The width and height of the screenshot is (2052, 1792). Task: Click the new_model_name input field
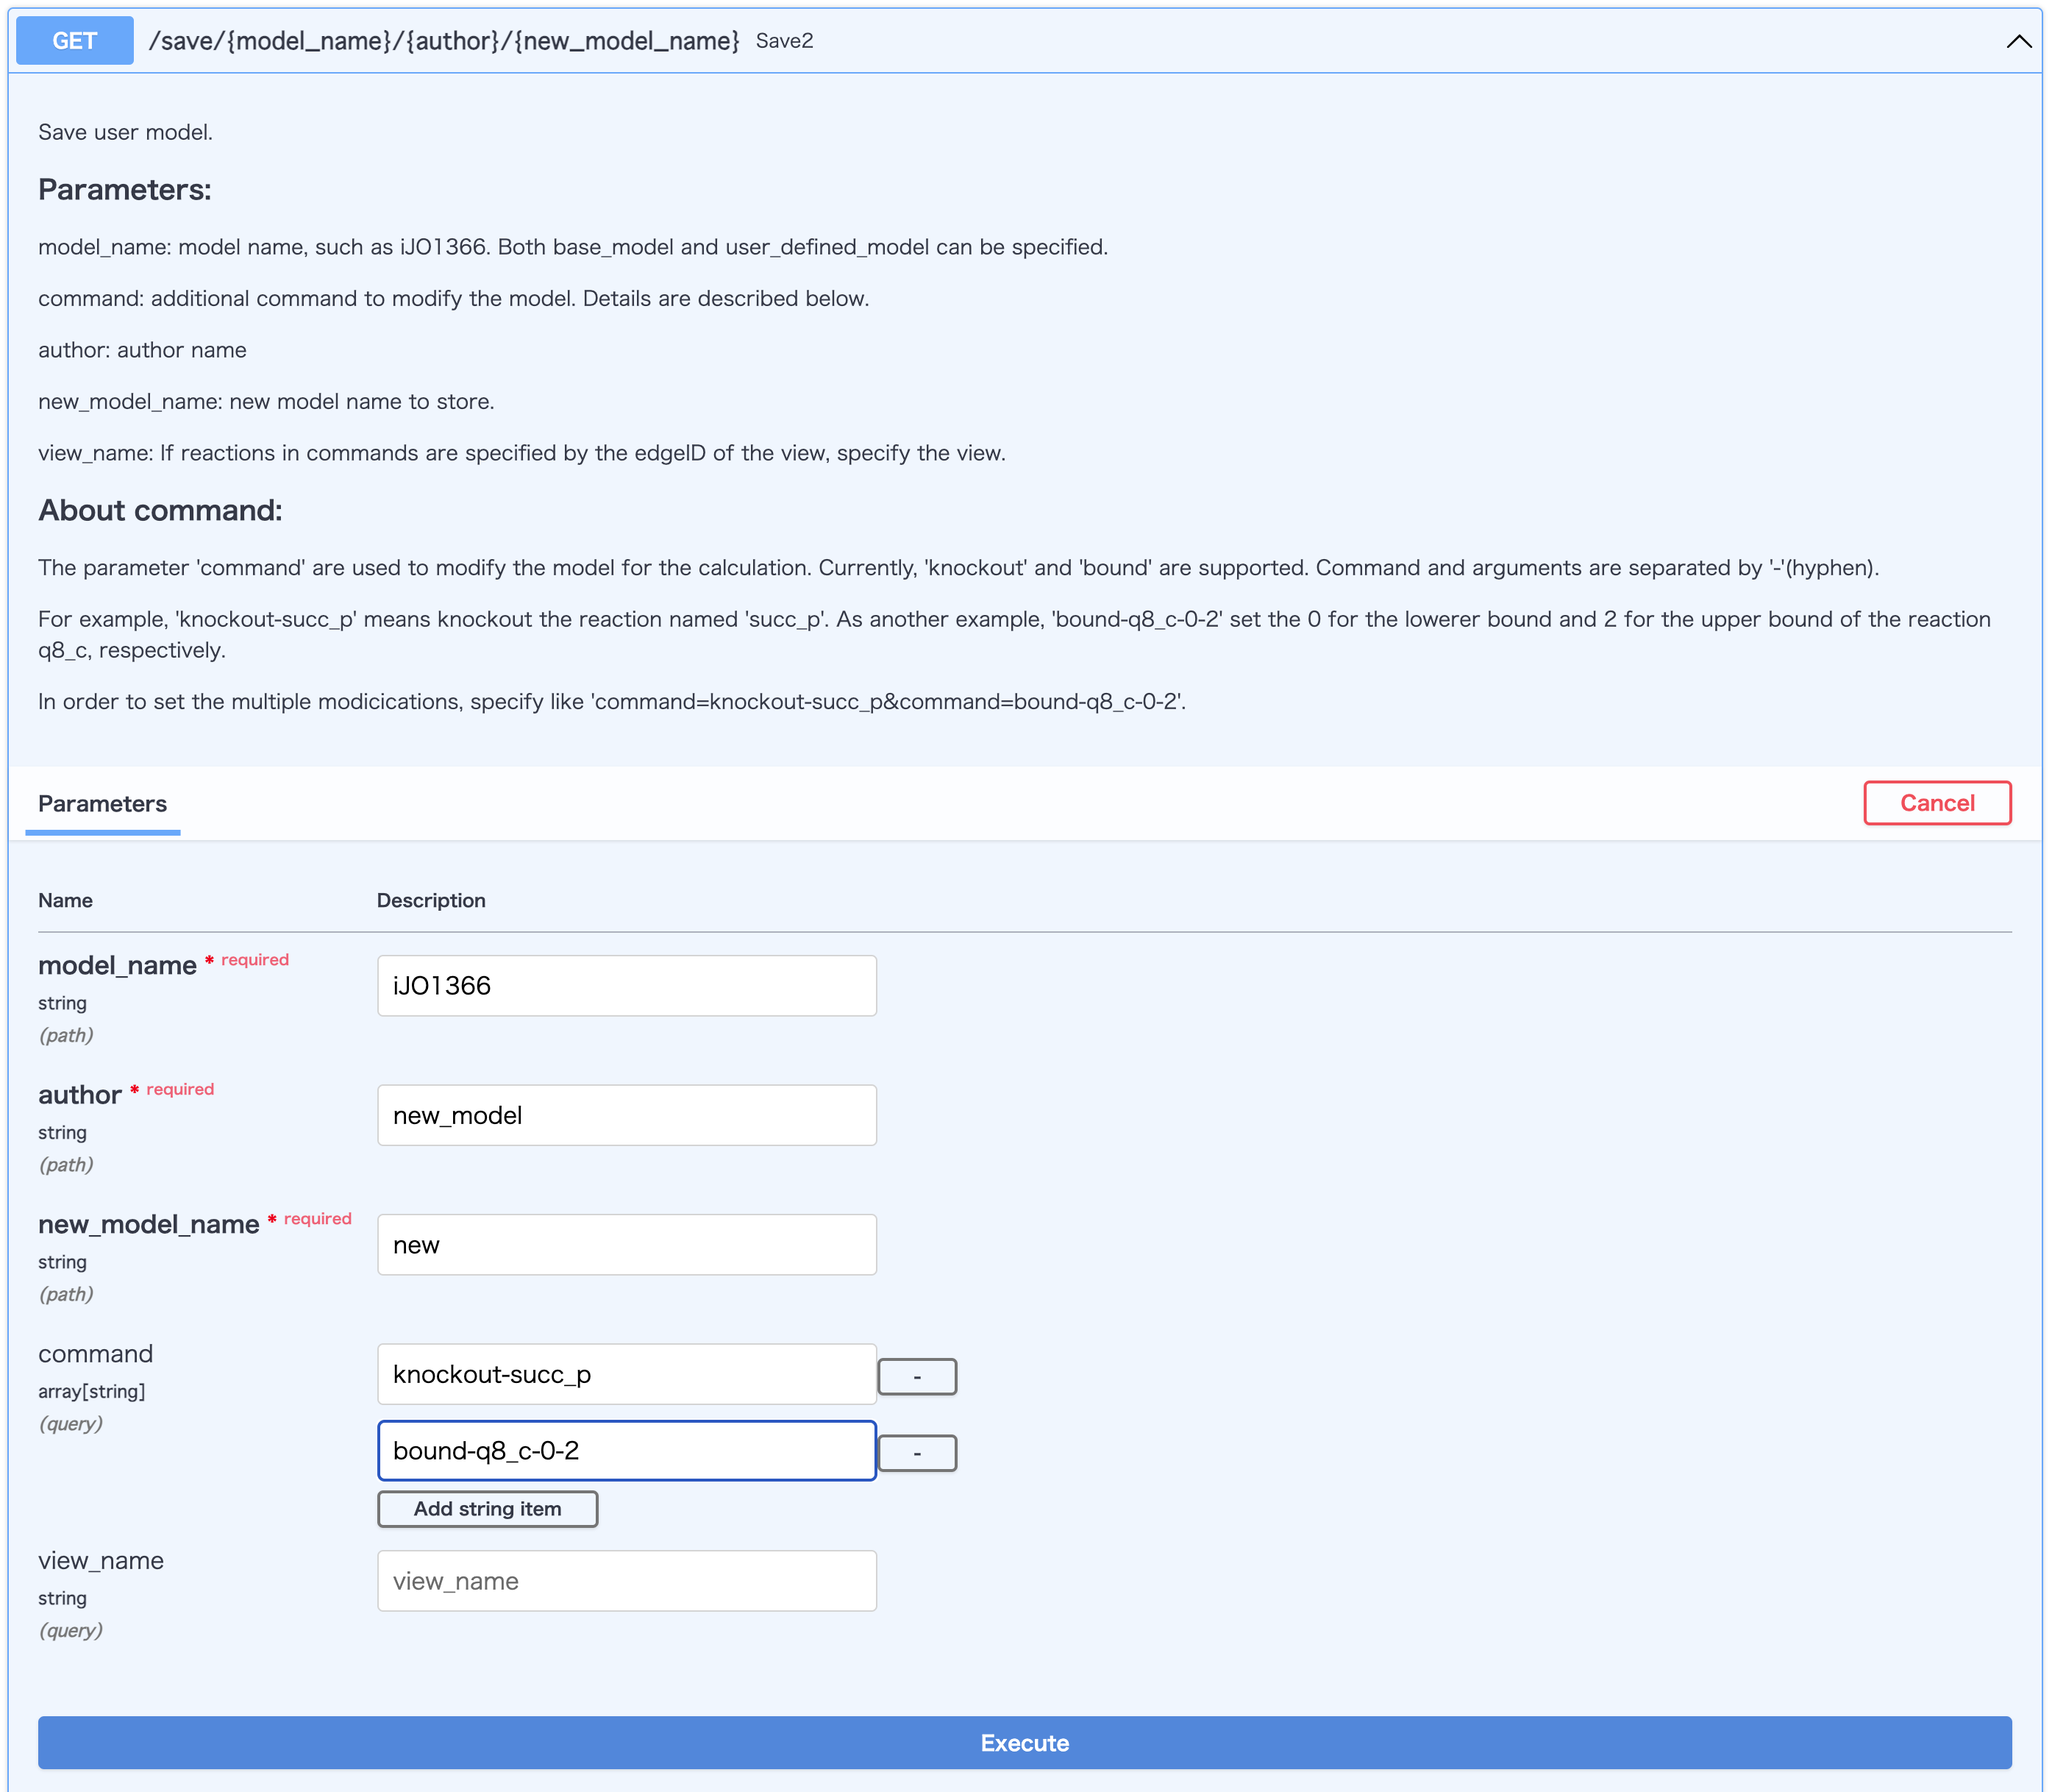tap(626, 1245)
